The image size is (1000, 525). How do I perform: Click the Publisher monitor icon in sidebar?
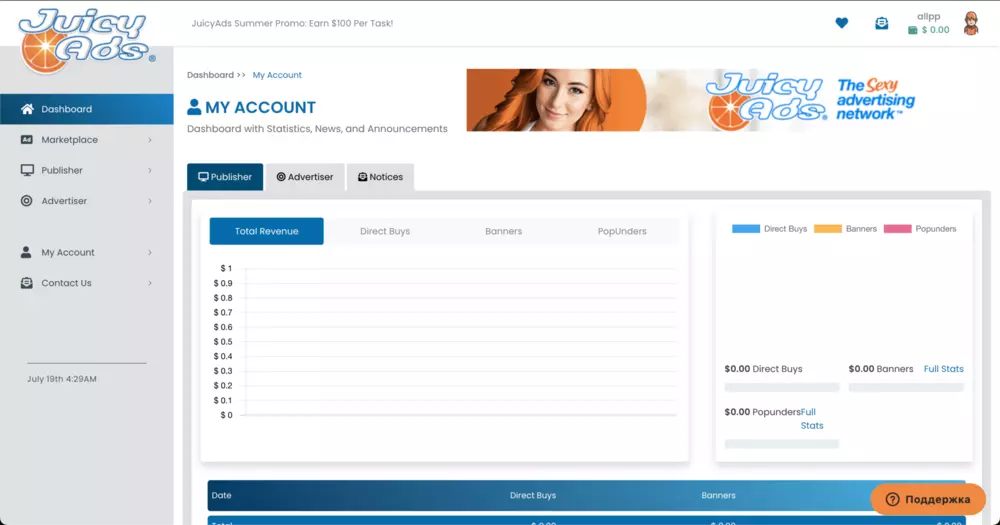click(x=27, y=170)
